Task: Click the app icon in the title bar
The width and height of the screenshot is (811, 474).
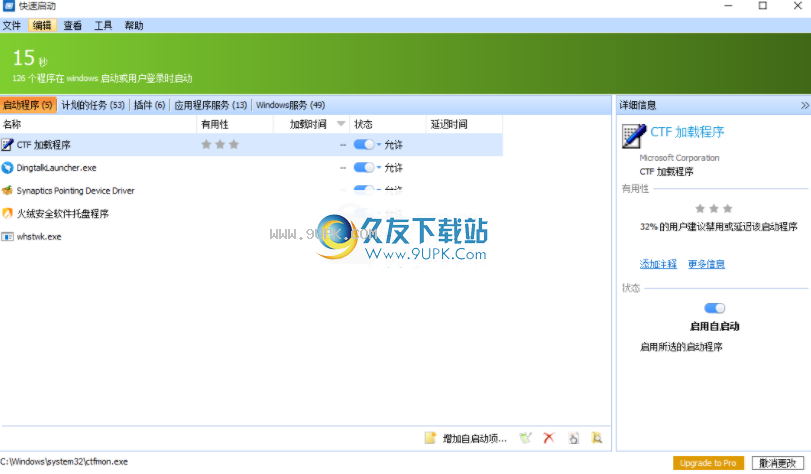Action: click(8, 6)
